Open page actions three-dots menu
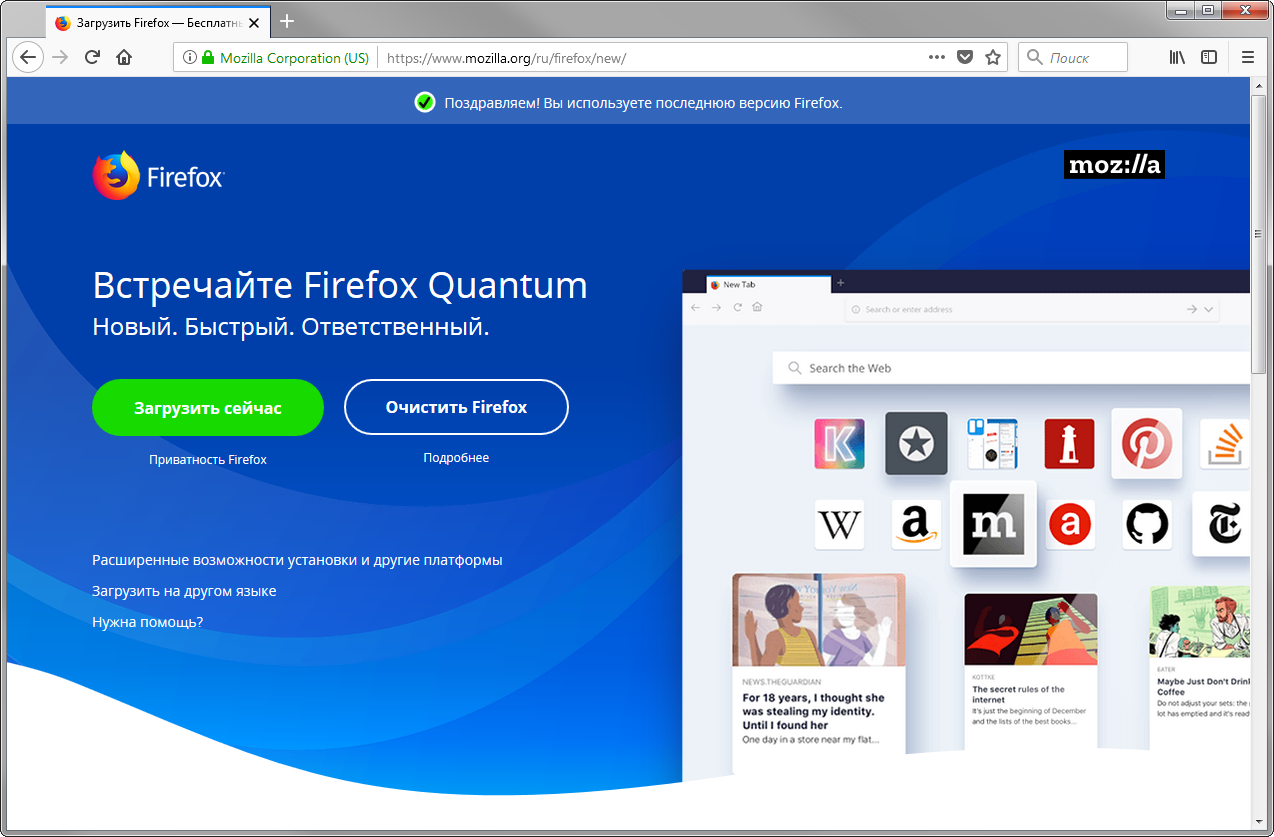Viewport: 1274px width, 837px height. (x=937, y=57)
